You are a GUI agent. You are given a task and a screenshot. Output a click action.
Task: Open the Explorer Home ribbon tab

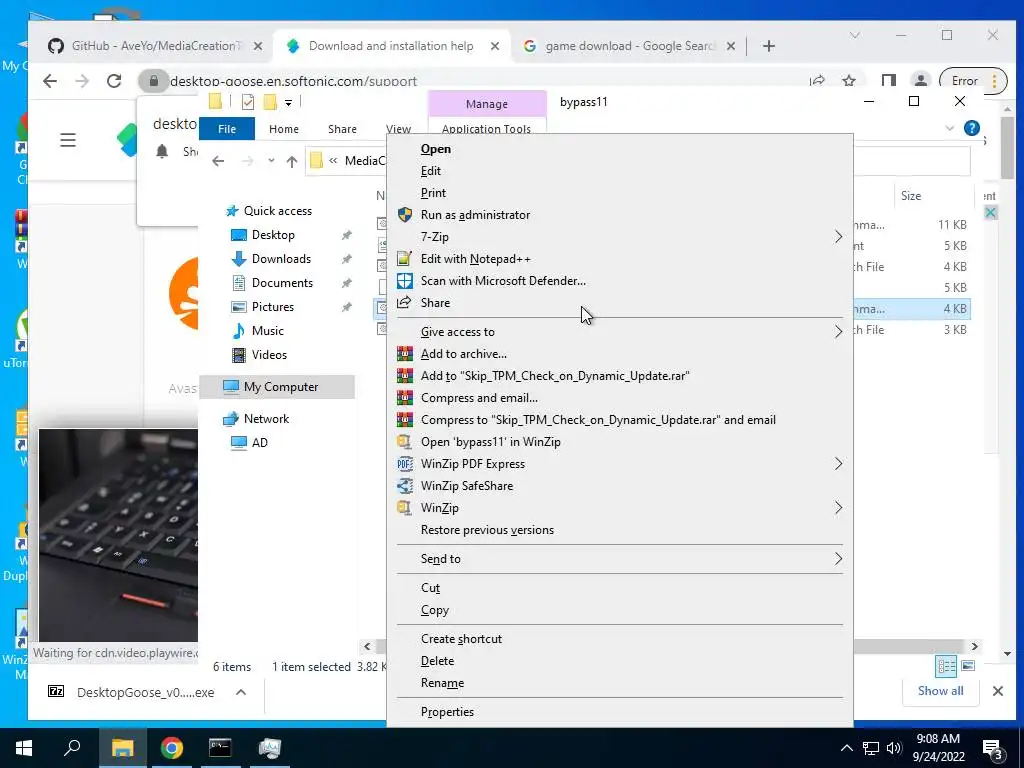pos(283,129)
